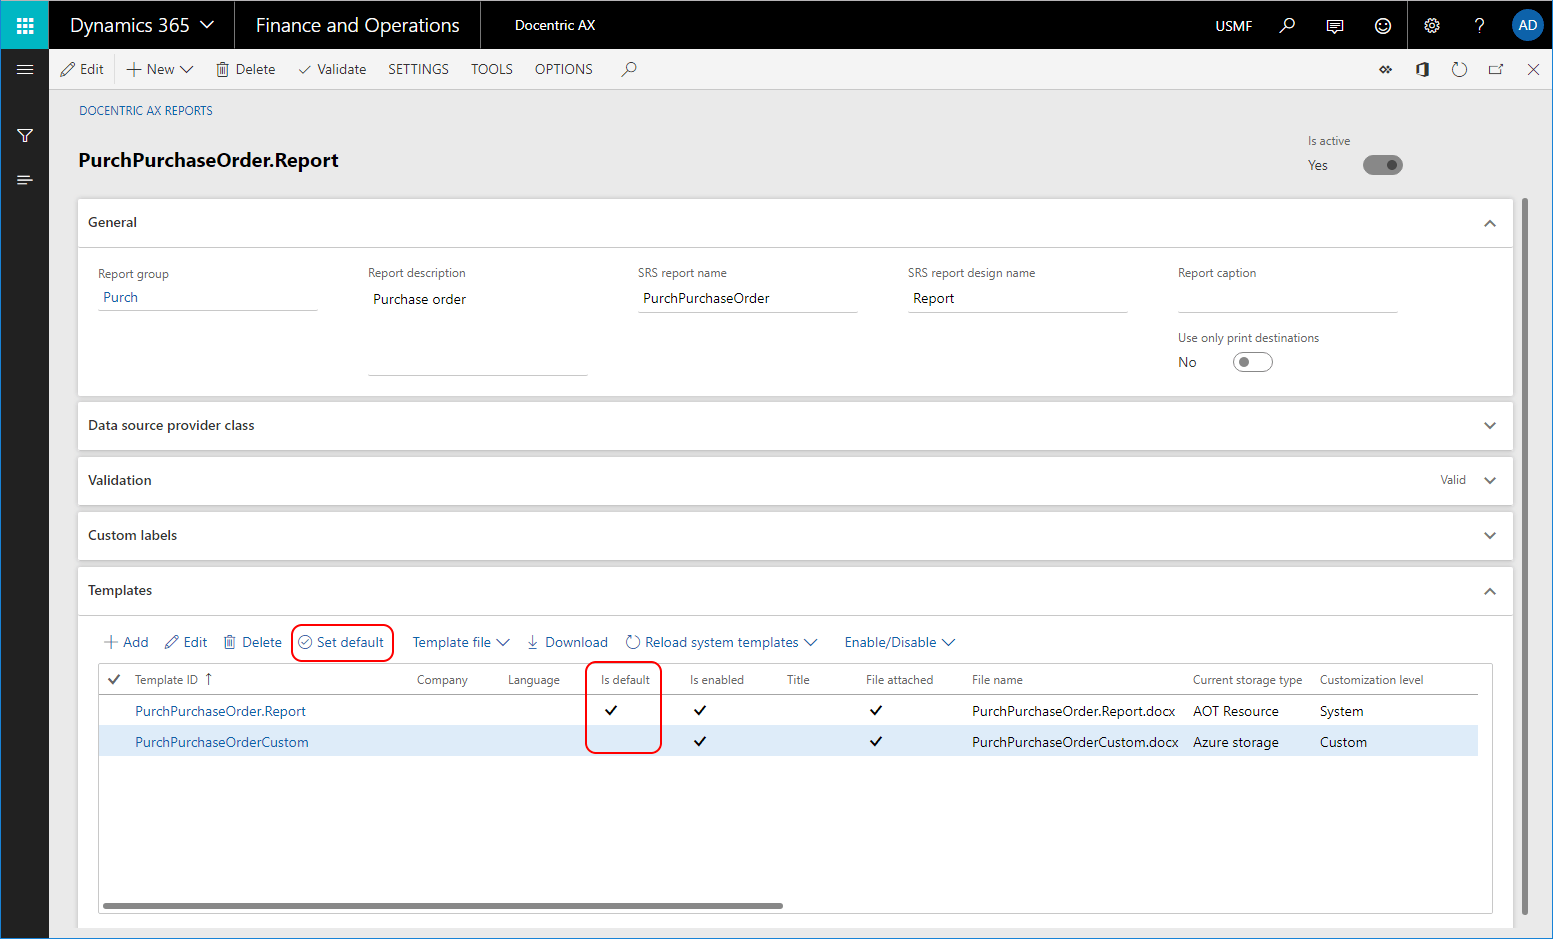The width and height of the screenshot is (1553, 939).
Task: Click the Report caption input field
Action: pos(1287,298)
